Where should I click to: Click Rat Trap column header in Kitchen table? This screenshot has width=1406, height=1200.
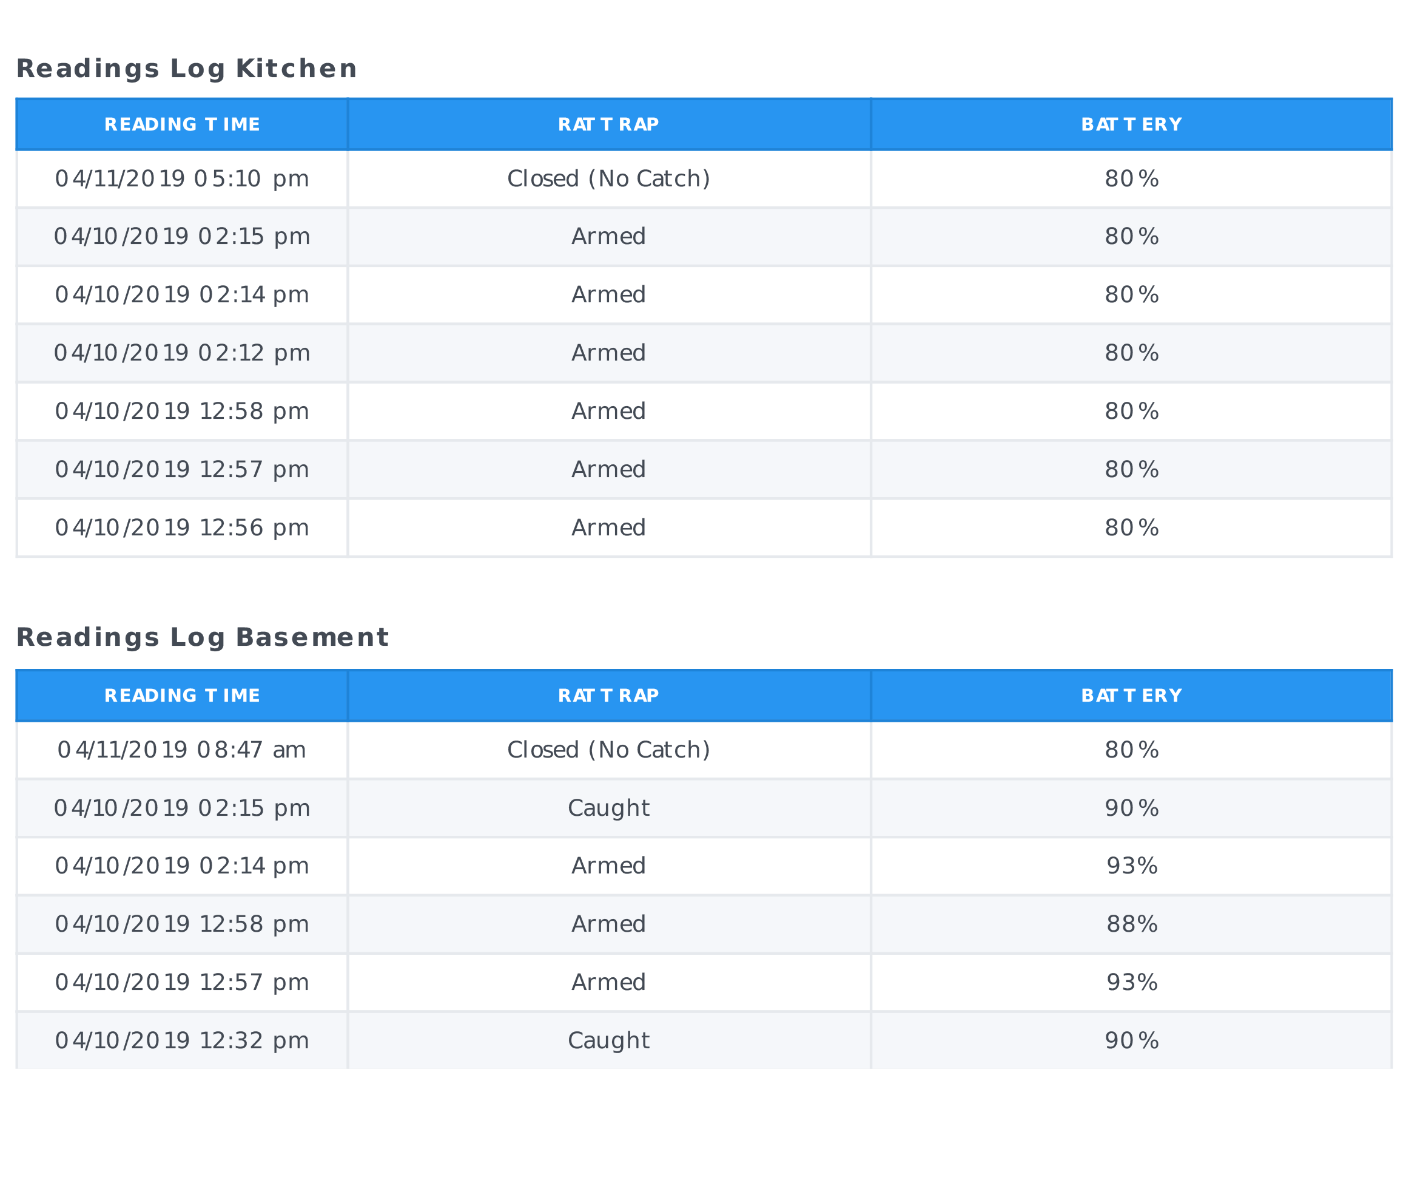pos(608,125)
